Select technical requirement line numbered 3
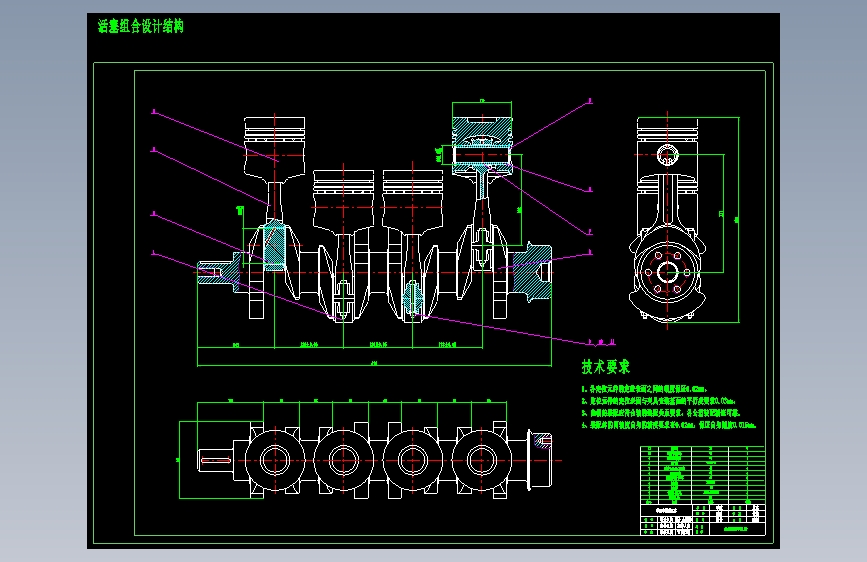The width and height of the screenshot is (867, 562). (x=661, y=413)
